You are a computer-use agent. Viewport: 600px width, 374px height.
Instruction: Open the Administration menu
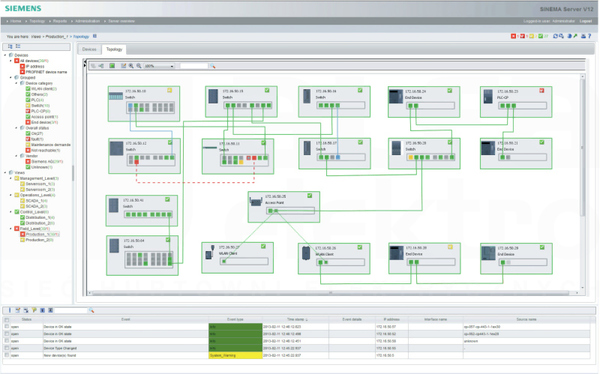(x=87, y=21)
